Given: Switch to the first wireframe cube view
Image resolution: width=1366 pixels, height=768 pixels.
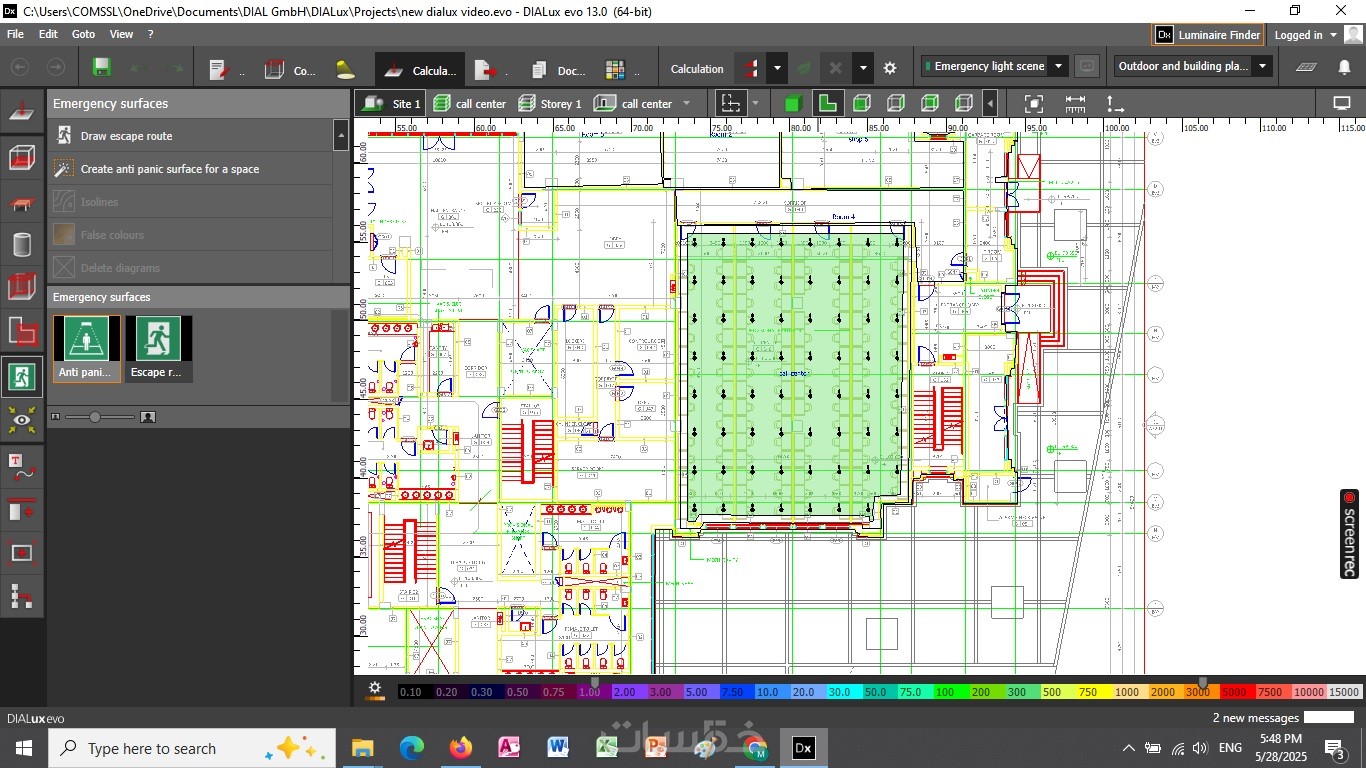Looking at the screenshot, I should [x=861, y=104].
